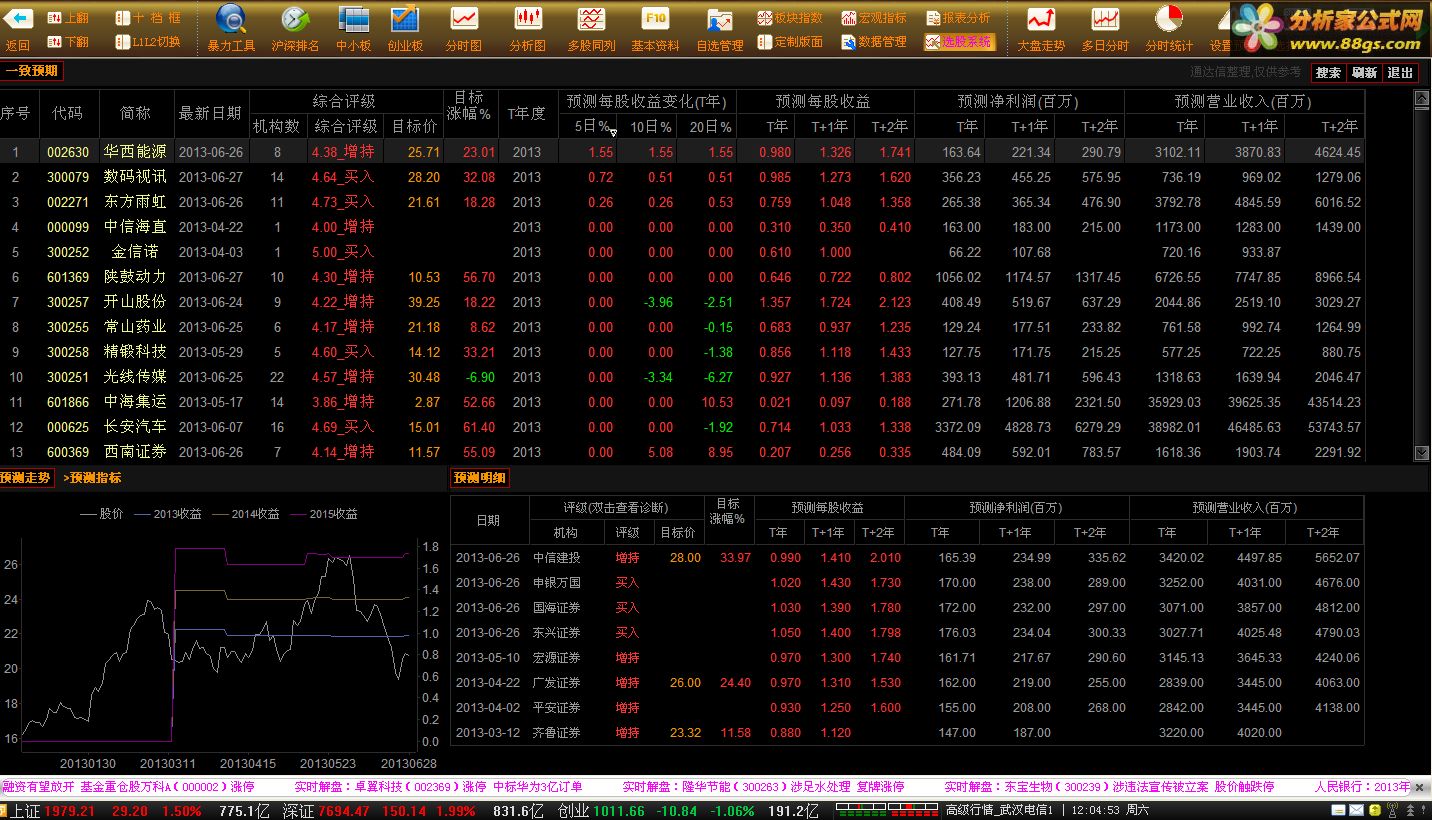This screenshot has height=820, width=1432.
Task: Open the 隆华节能 news ticker item
Action: 763,787
